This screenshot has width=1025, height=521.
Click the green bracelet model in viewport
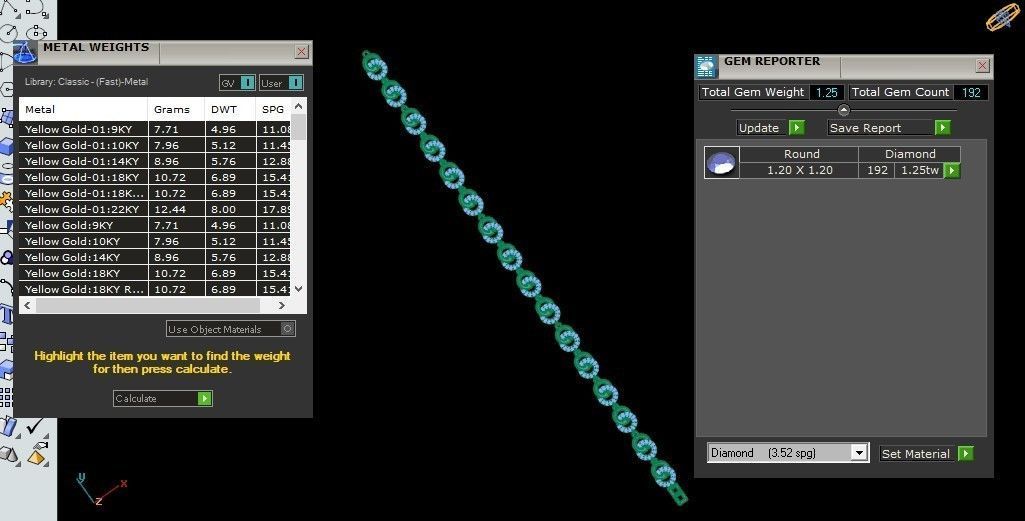[525, 280]
